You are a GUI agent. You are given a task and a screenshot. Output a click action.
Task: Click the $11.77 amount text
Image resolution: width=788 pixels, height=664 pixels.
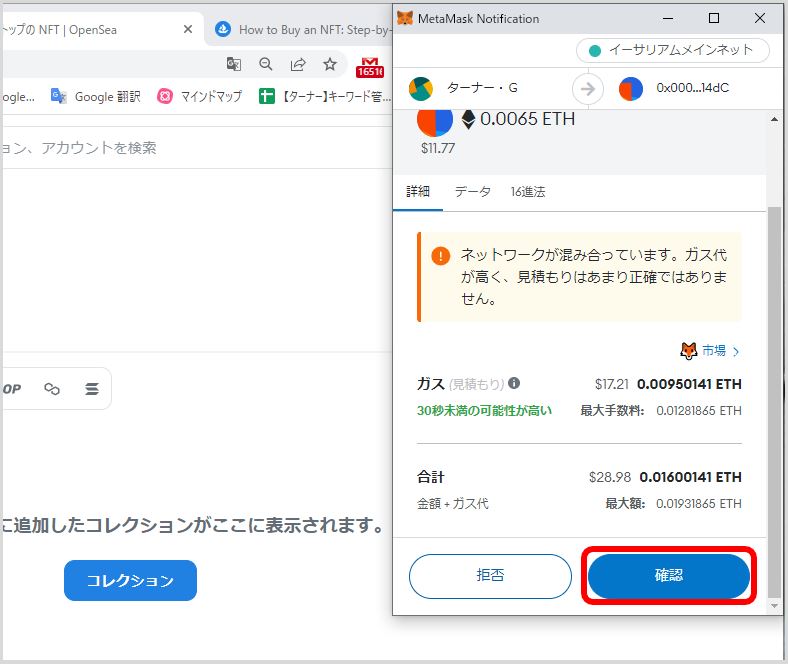pos(438,148)
